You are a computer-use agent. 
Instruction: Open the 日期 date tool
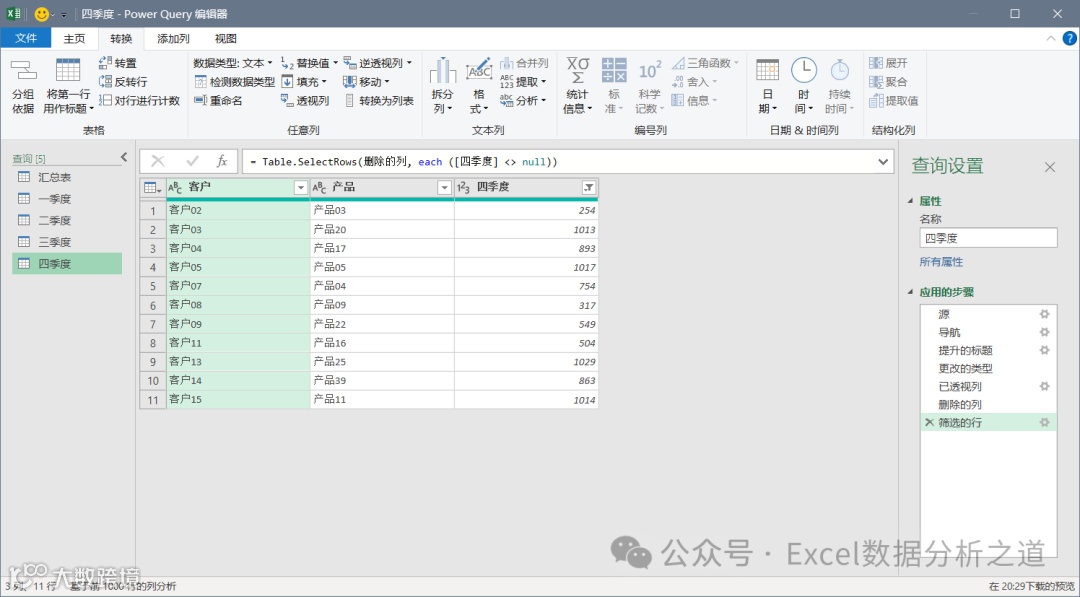coord(767,85)
